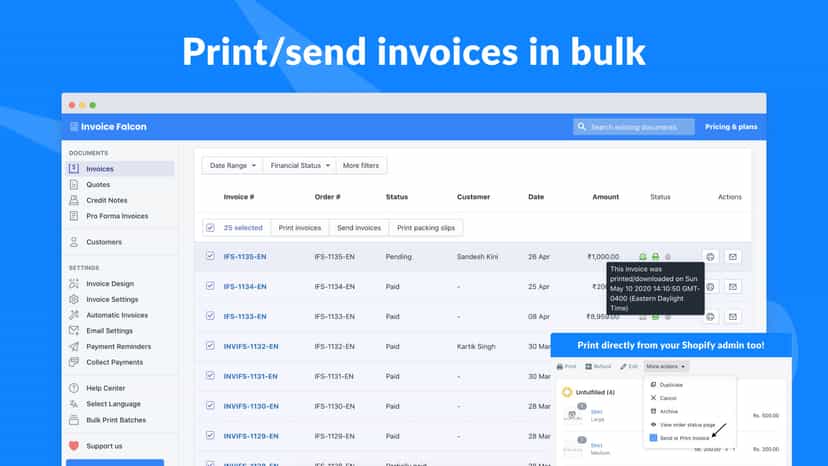Click the Invoice Settings gear icon
This screenshot has height=466, width=828.
click(74, 299)
